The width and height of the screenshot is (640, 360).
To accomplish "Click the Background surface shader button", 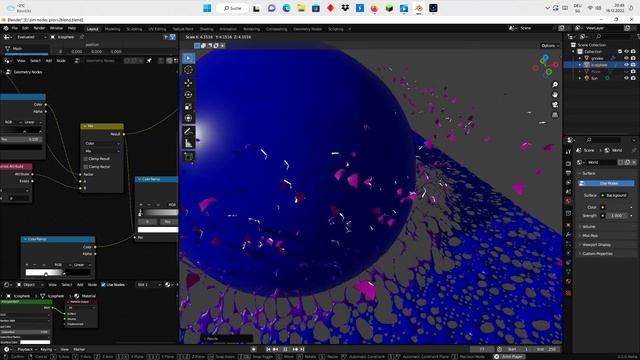I will click(616, 196).
